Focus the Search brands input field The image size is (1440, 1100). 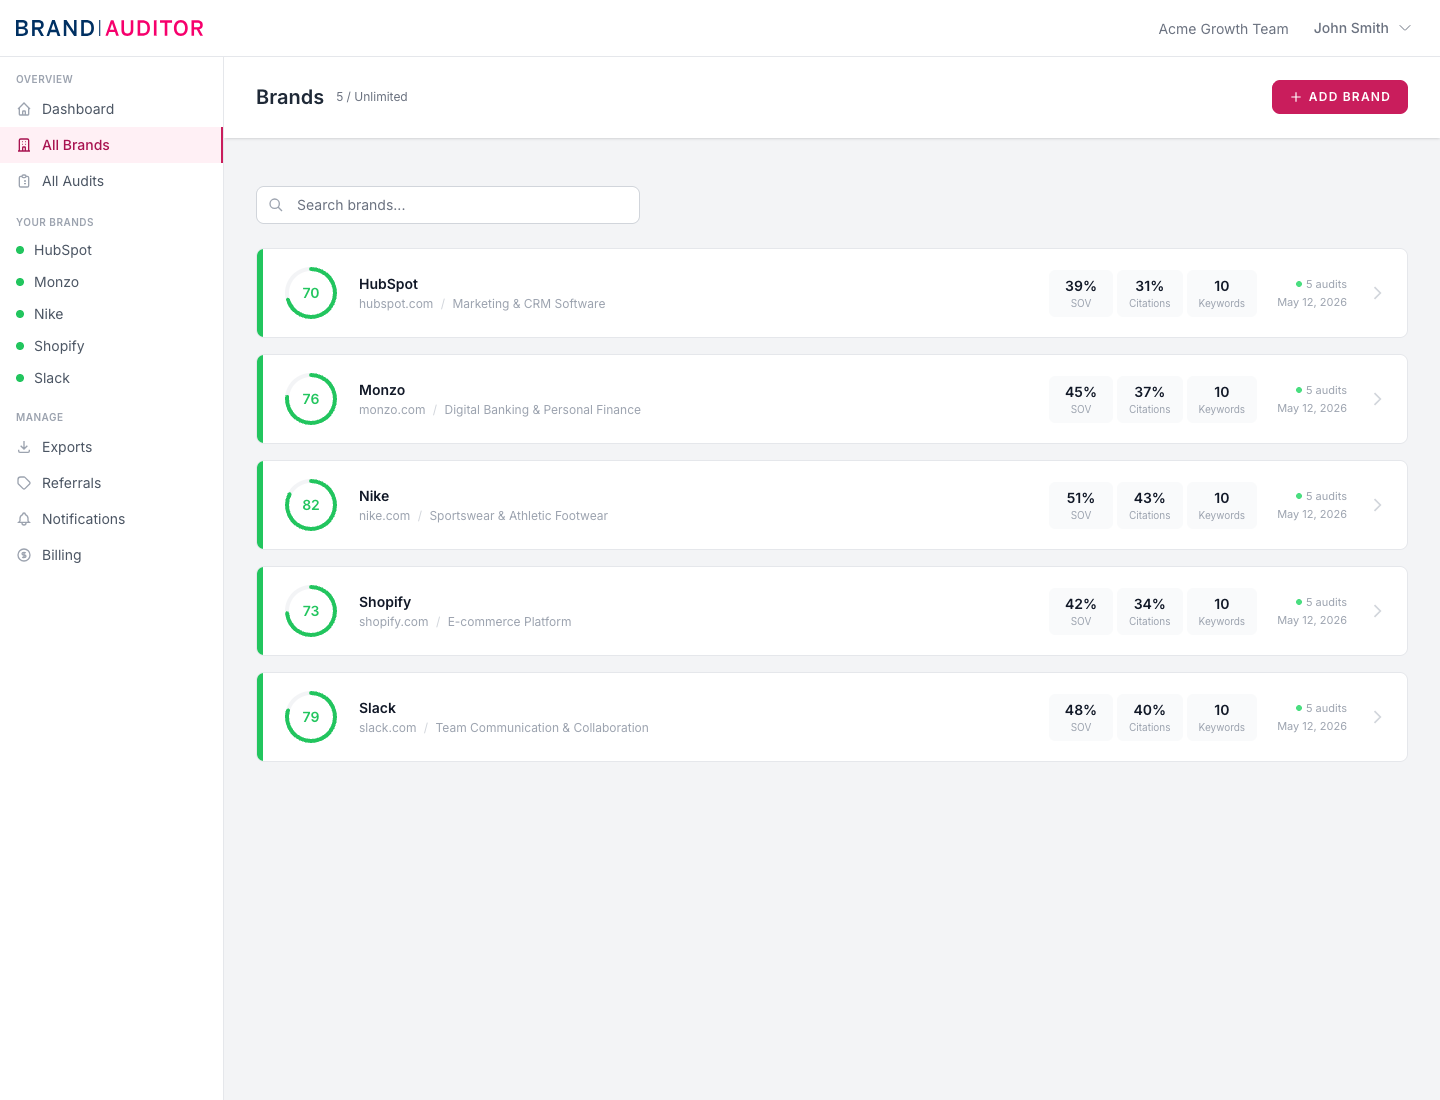(x=448, y=205)
